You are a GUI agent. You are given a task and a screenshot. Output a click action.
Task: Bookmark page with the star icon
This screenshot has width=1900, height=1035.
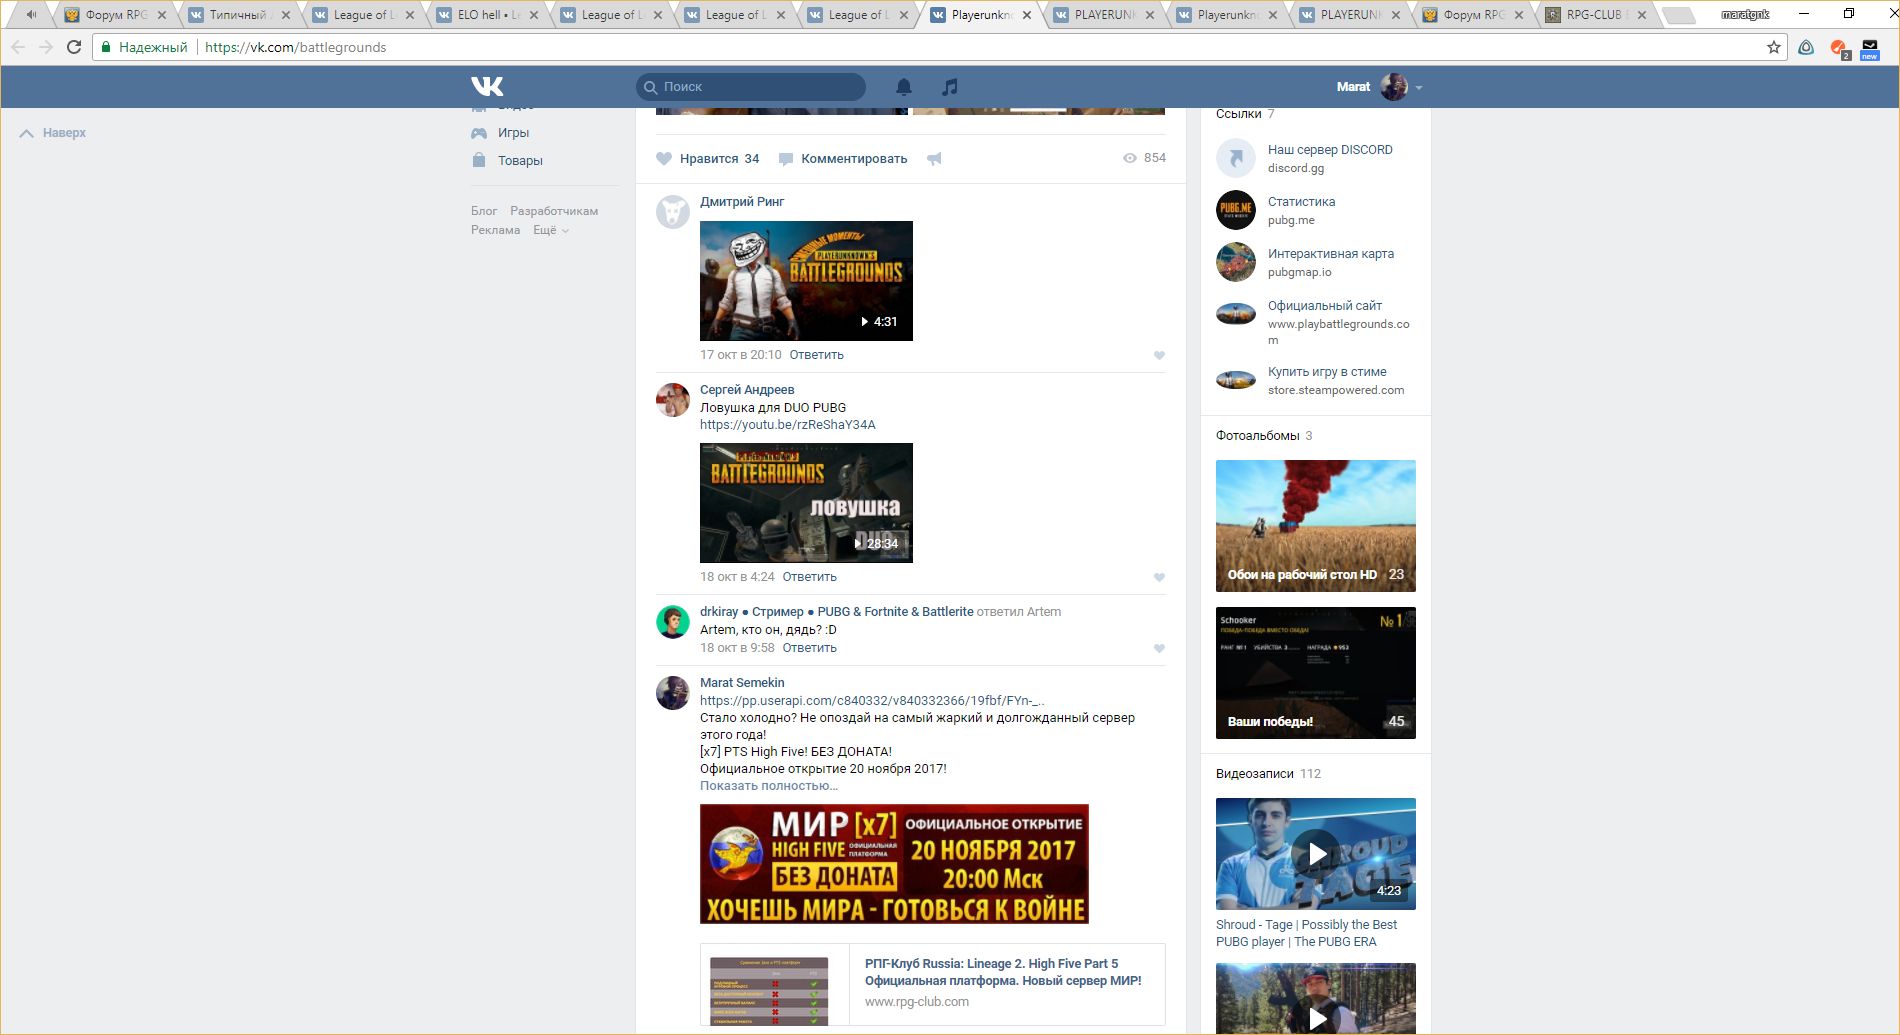coord(1773,47)
